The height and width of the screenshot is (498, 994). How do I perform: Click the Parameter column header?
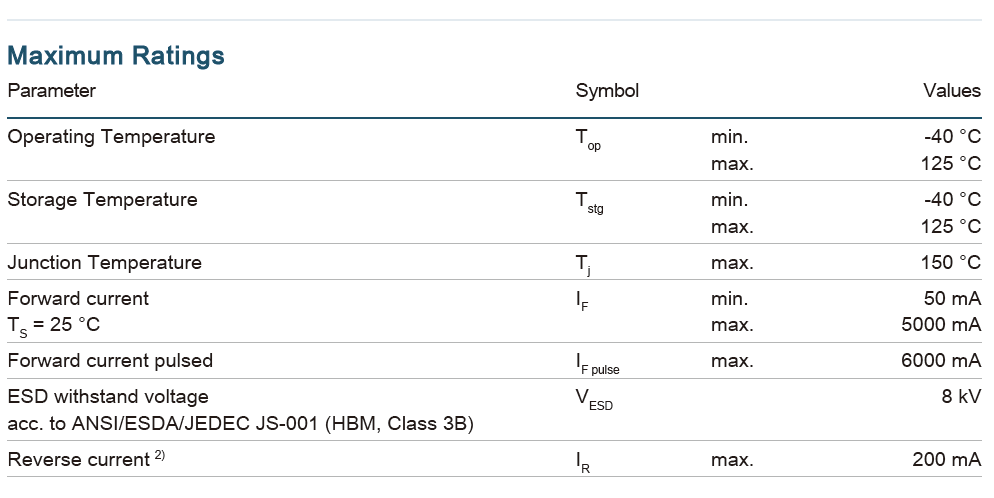tap(52, 91)
